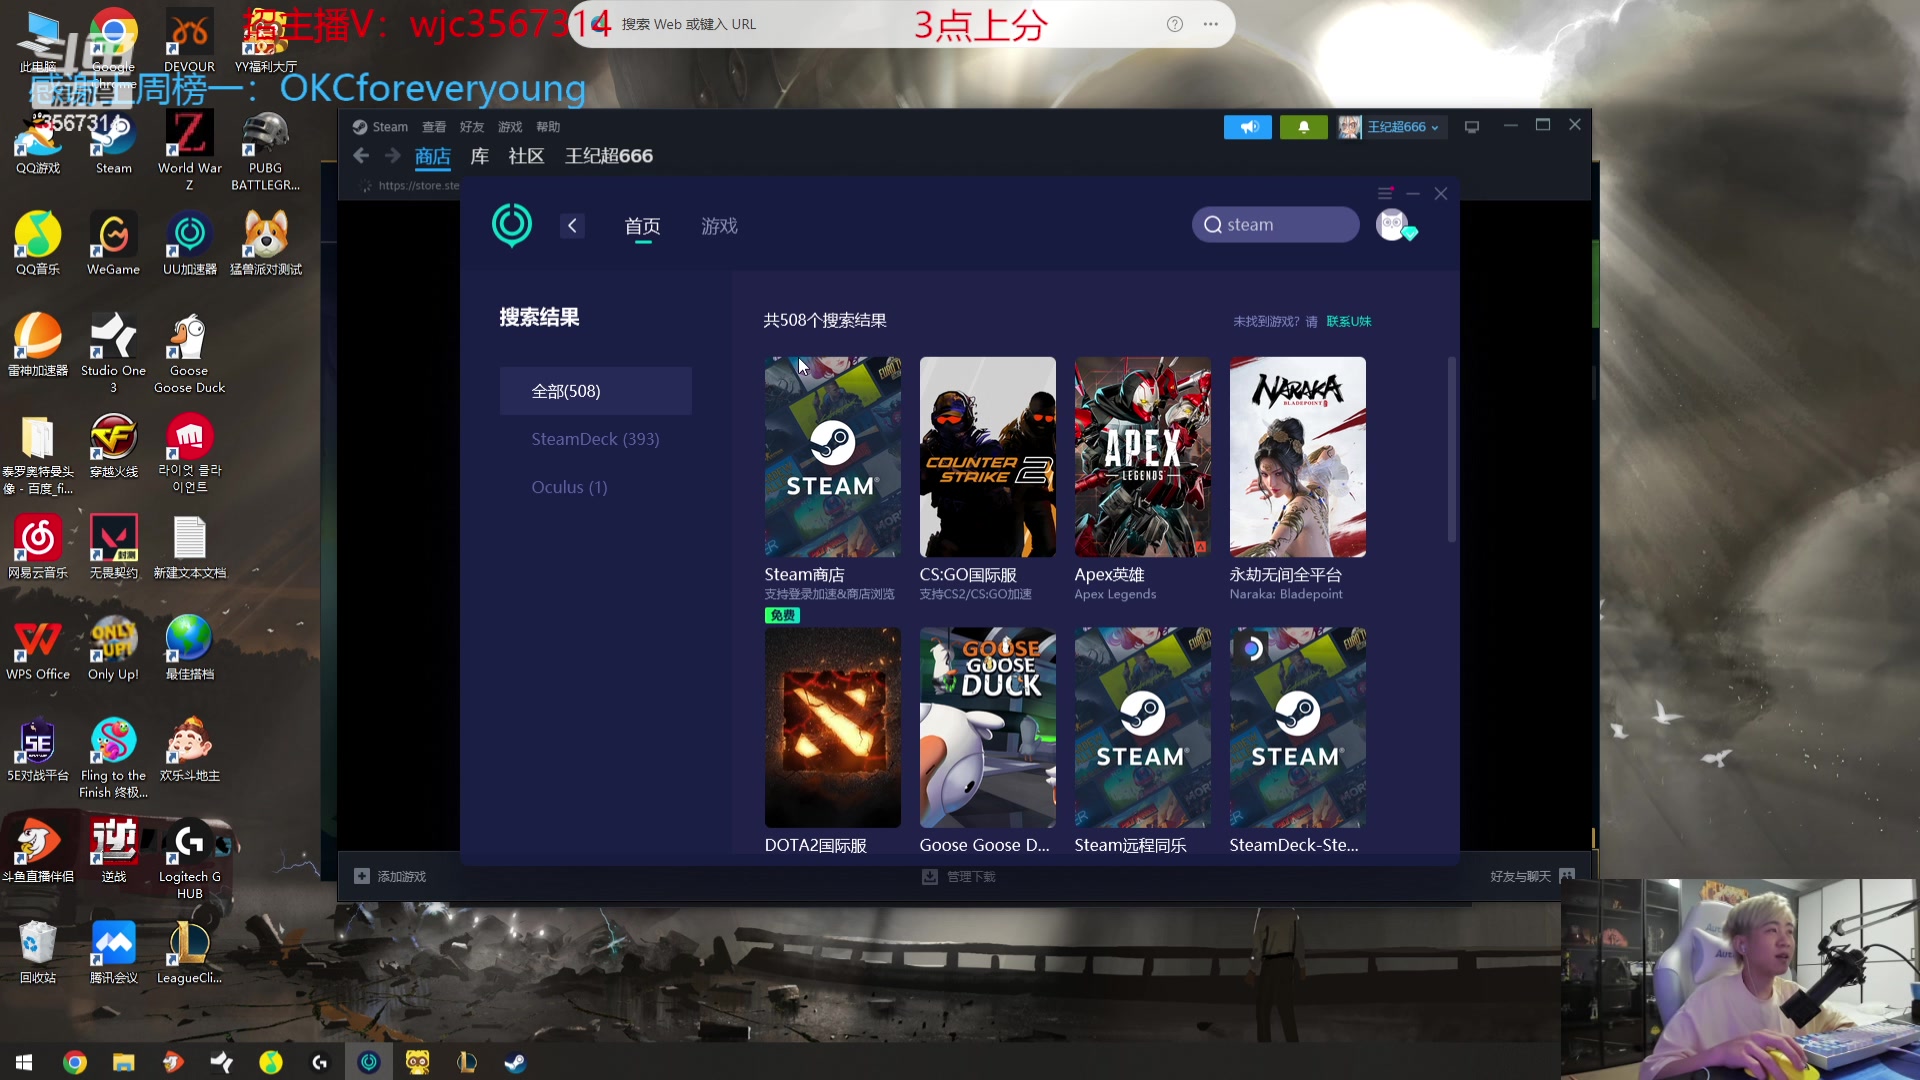Filter results by 全部(508)

pyautogui.click(x=596, y=391)
